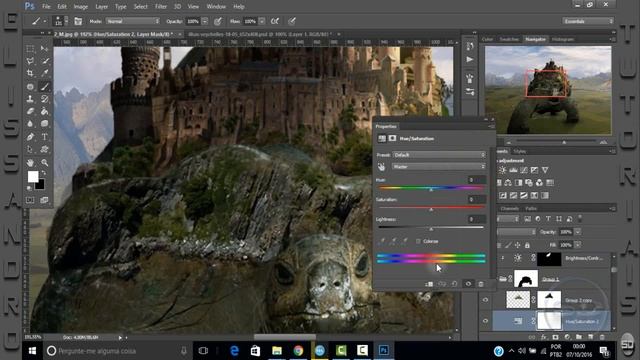Switch to the Channels tab
The image size is (640, 360).
[x=510, y=209]
